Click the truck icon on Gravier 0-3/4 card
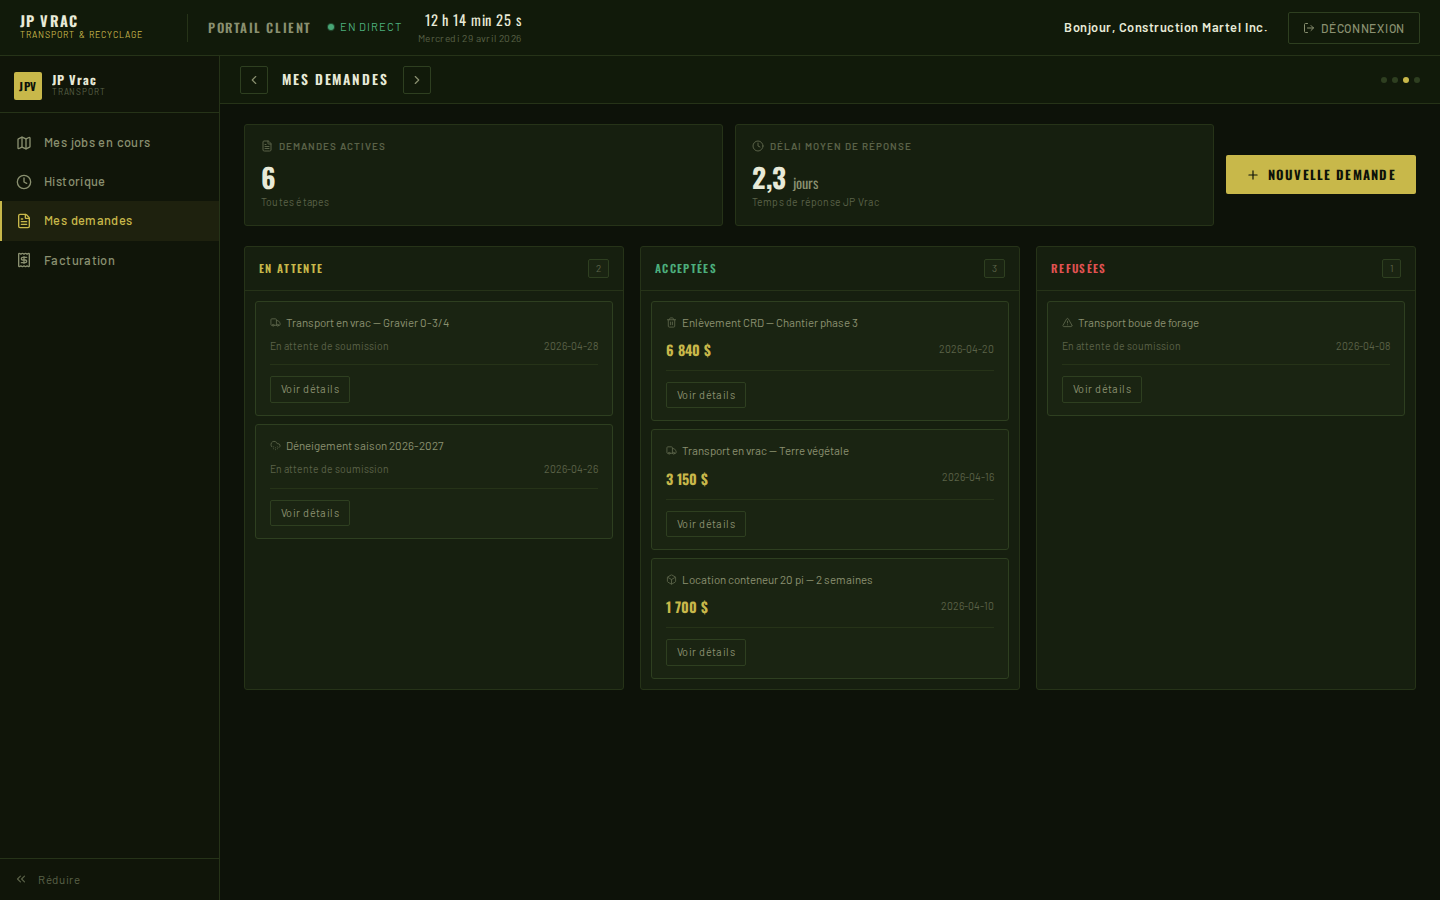Screen dimensions: 1440x900 (x=275, y=323)
